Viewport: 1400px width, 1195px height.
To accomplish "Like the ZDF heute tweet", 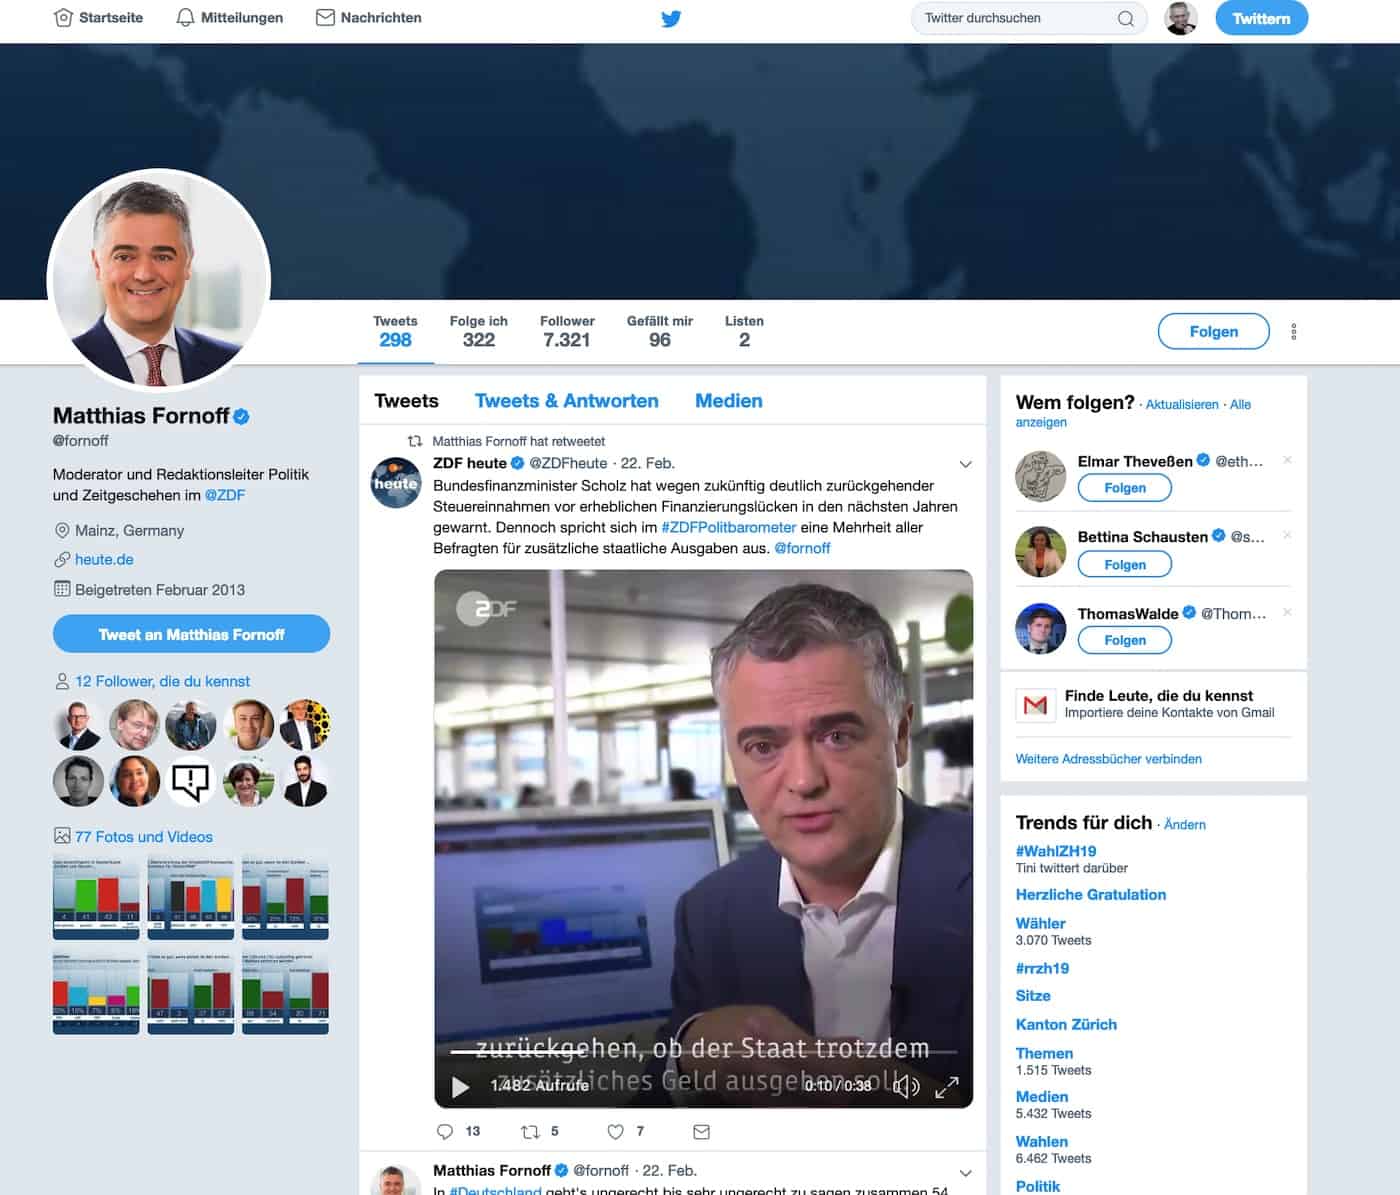I will click(x=616, y=1132).
